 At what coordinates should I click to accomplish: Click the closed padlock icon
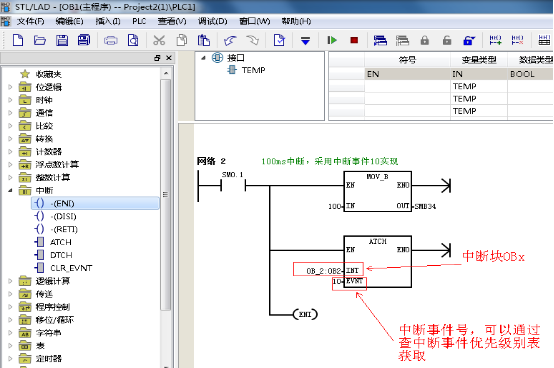[425, 40]
